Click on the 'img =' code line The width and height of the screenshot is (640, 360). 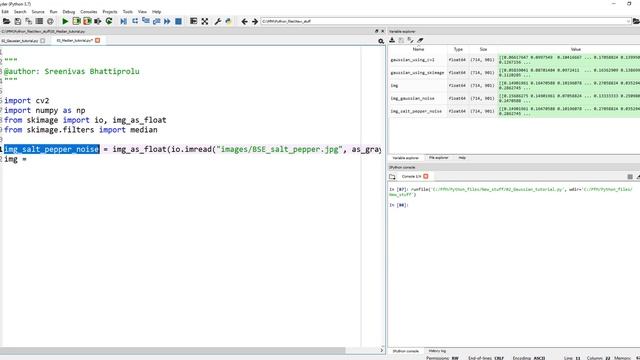(16, 159)
